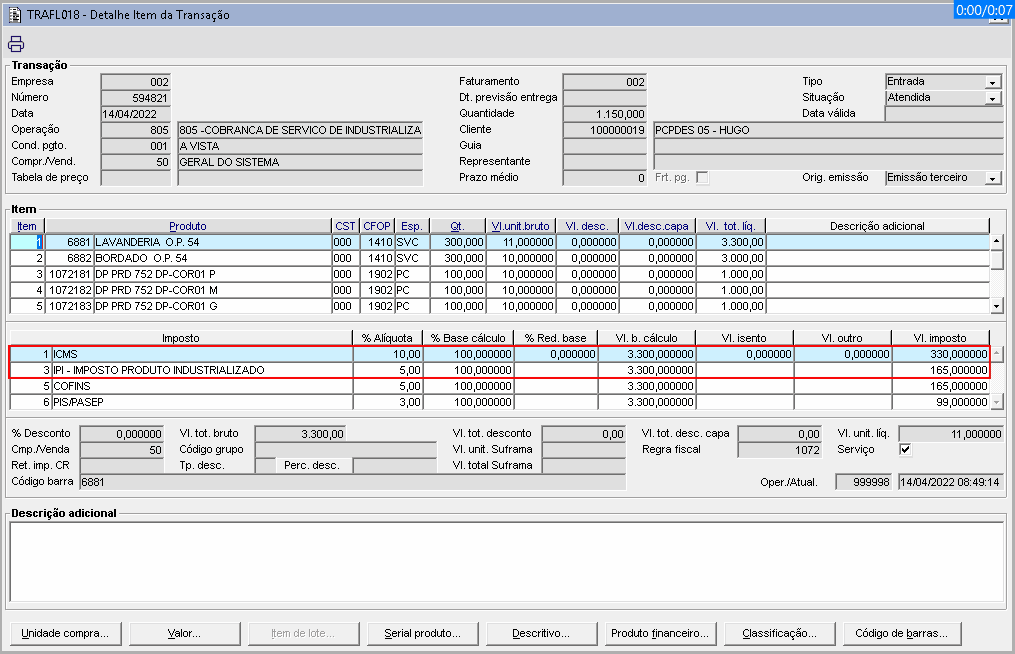Click the Cliente code field 100000019
This screenshot has width=1015, height=654.
pyautogui.click(x=605, y=130)
